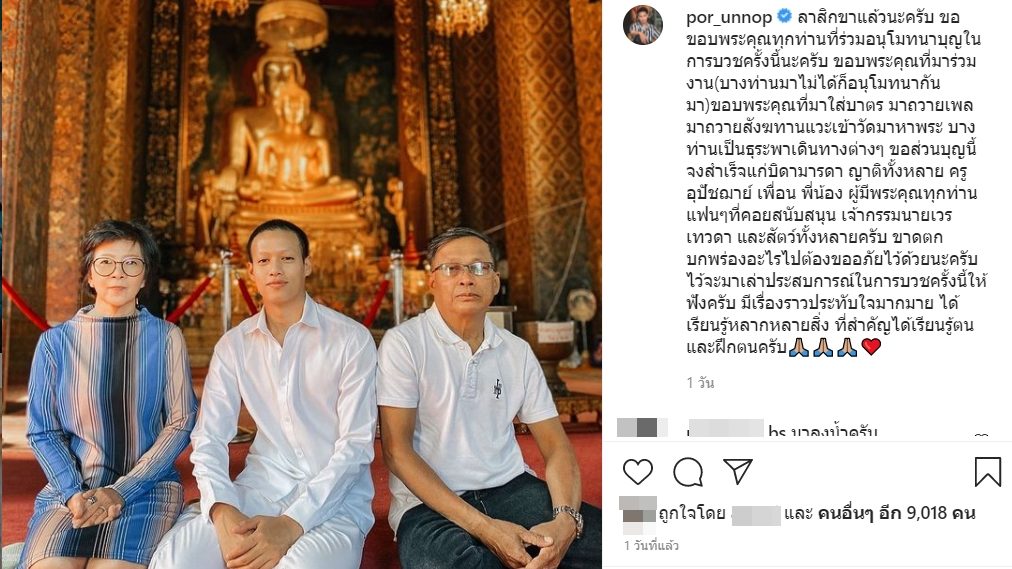Open comments via the speech bubble icon
Image resolution: width=1012 pixels, height=569 pixels.
(x=688, y=472)
